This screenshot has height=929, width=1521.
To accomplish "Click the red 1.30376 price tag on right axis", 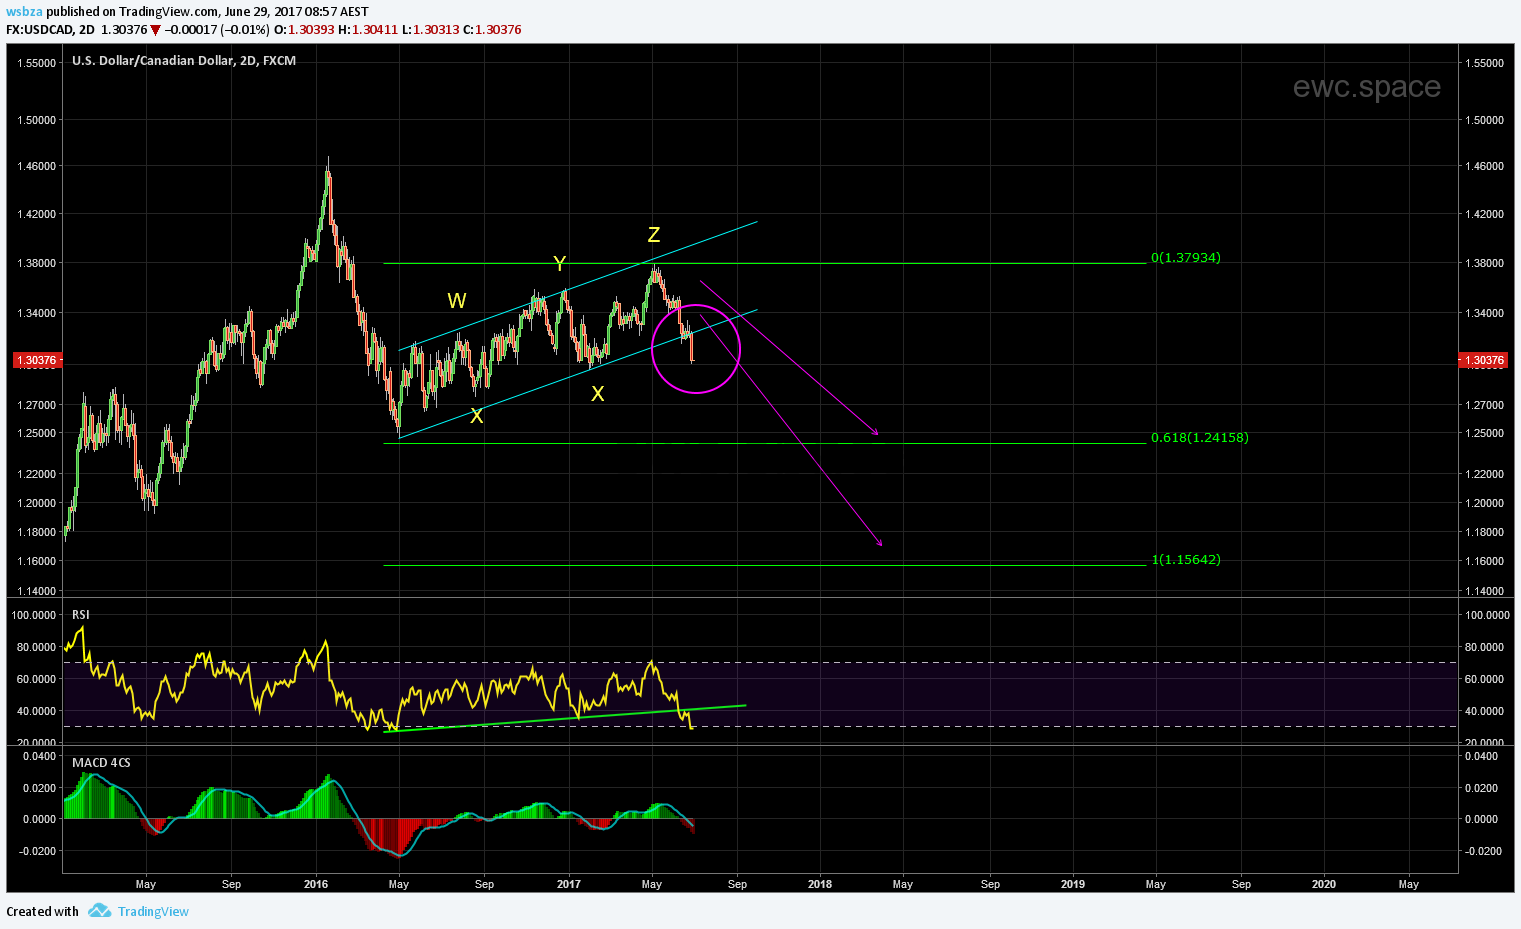I will click(1483, 360).
